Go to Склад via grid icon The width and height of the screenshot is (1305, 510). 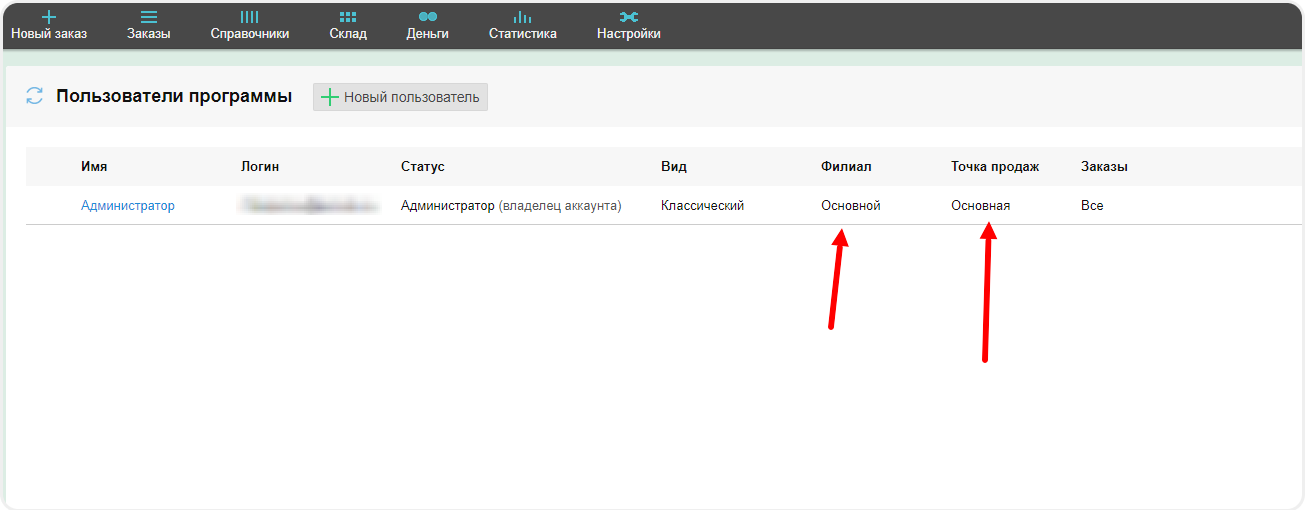pyautogui.click(x=347, y=17)
